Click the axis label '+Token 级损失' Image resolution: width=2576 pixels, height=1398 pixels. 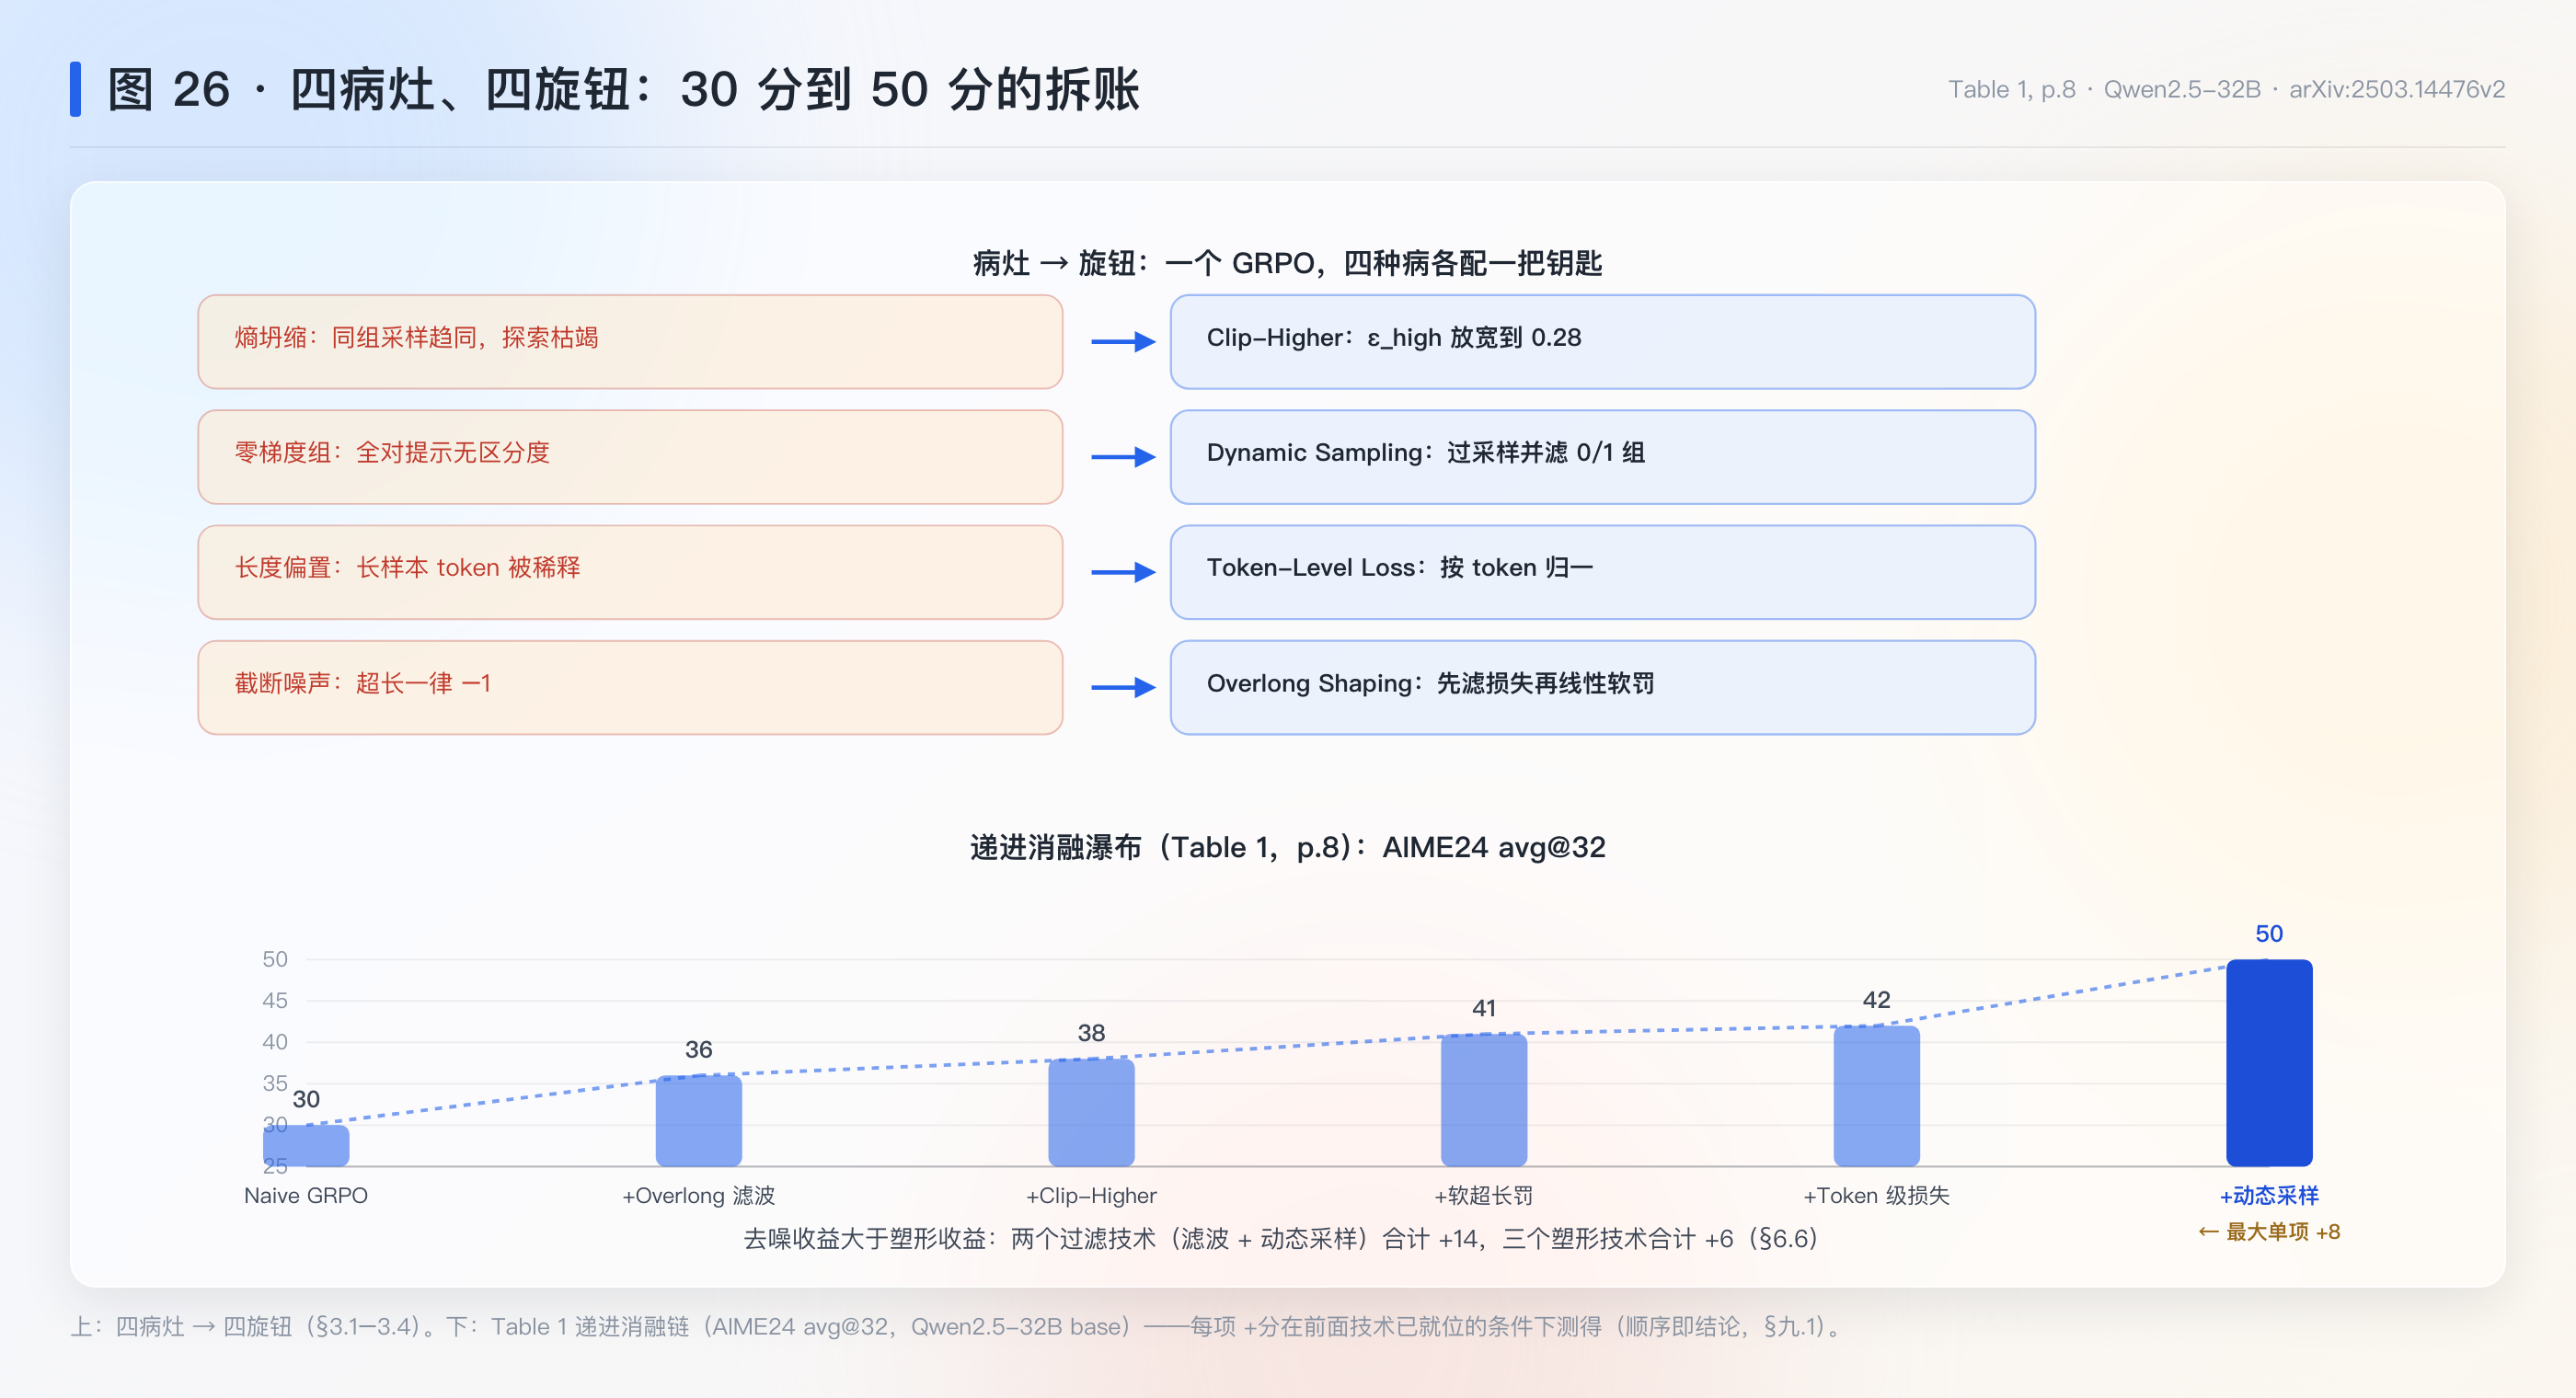(x=1876, y=1196)
